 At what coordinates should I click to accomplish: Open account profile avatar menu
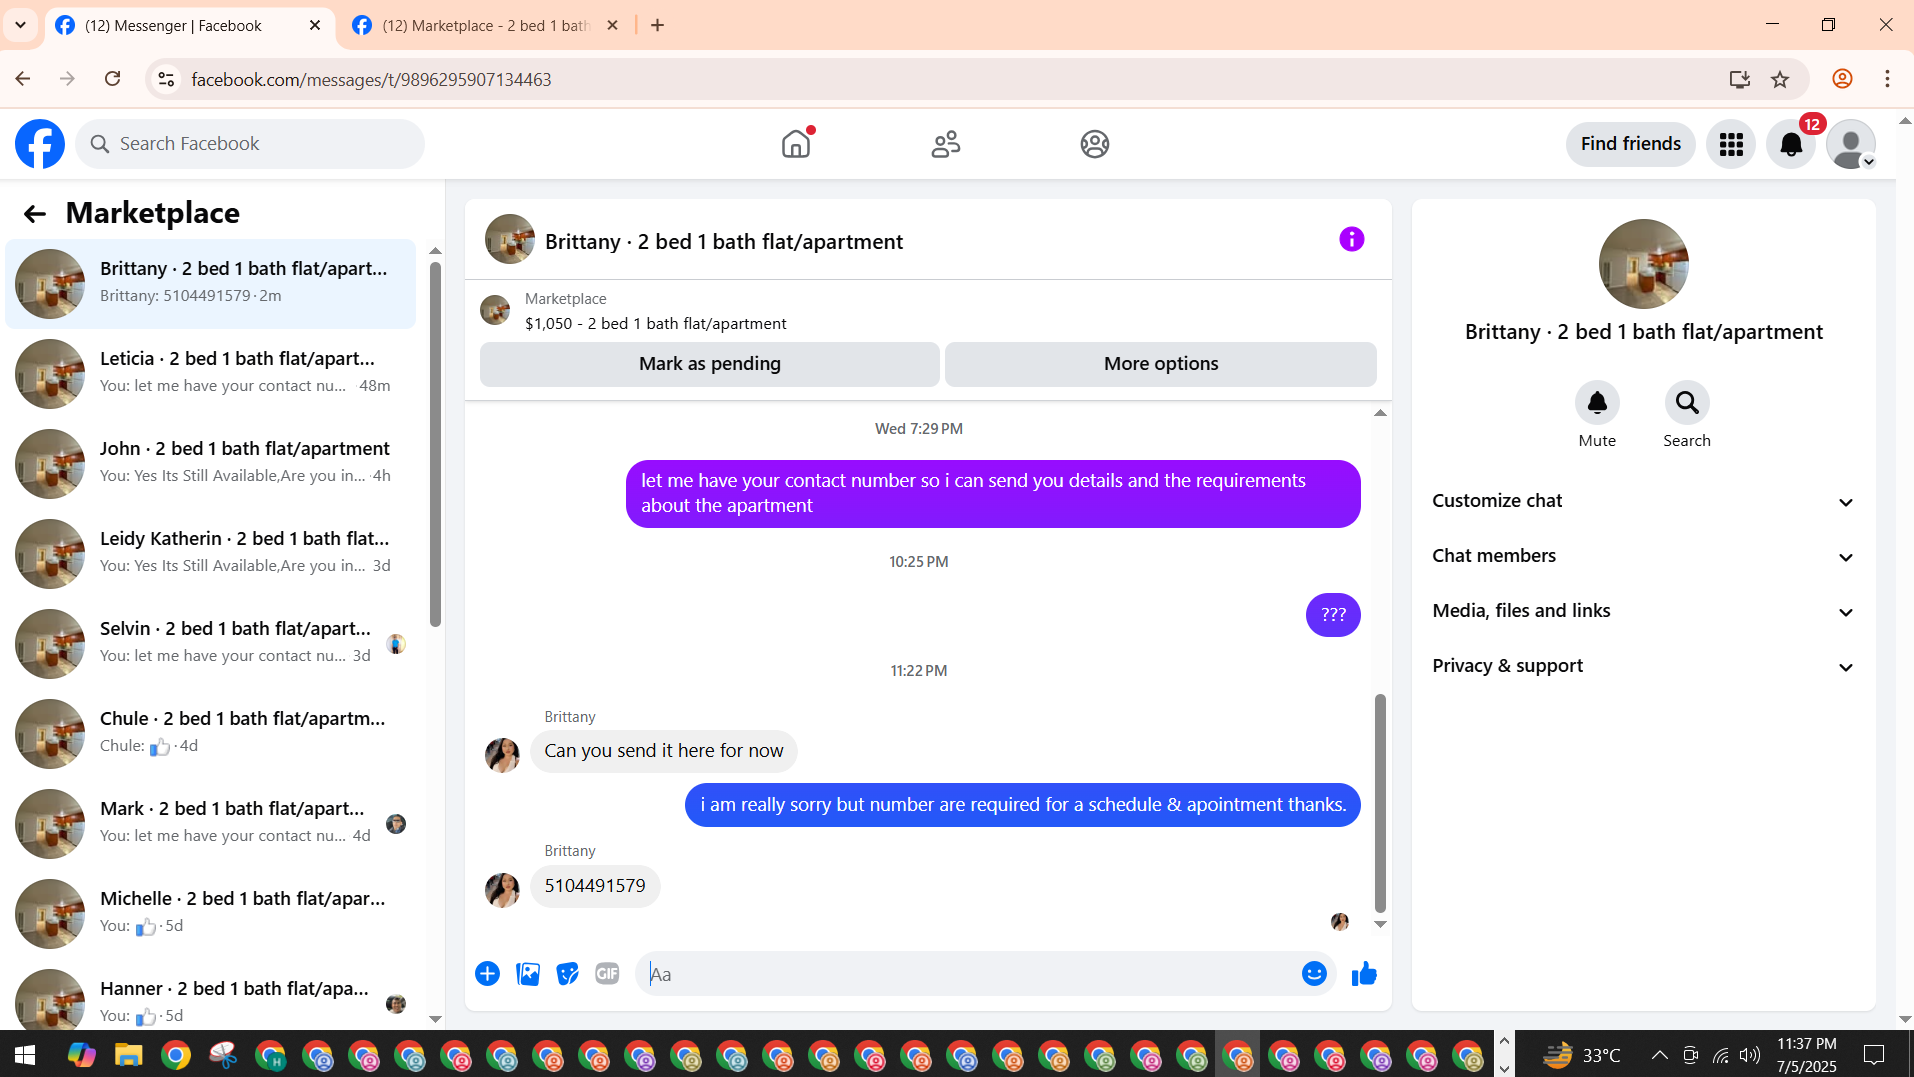(1851, 144)
